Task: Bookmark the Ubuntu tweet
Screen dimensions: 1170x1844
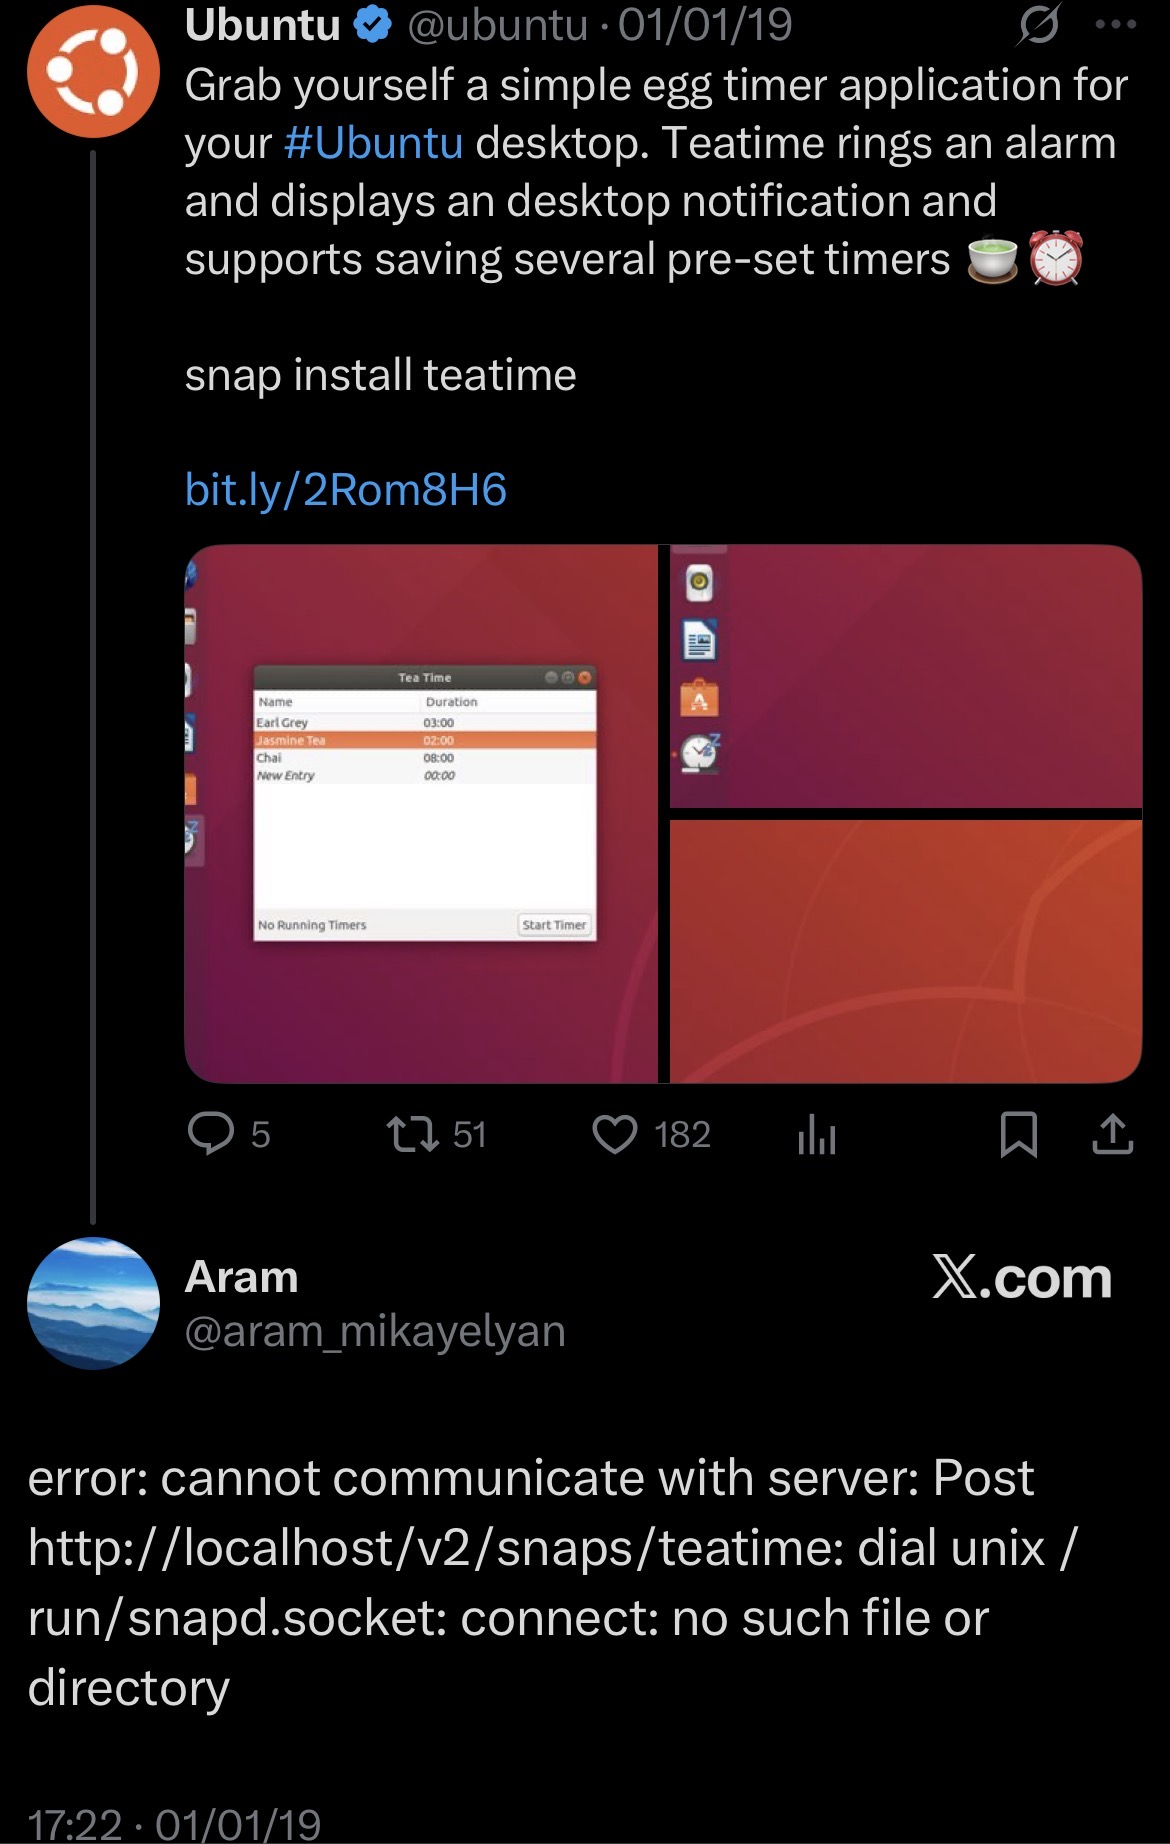Action: 1019,1135
